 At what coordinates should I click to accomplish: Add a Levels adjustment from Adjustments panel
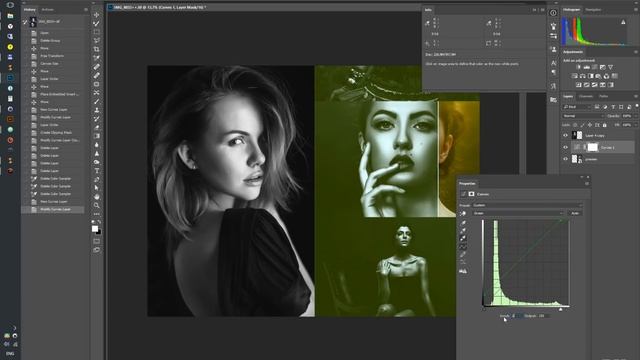point(587,67)
